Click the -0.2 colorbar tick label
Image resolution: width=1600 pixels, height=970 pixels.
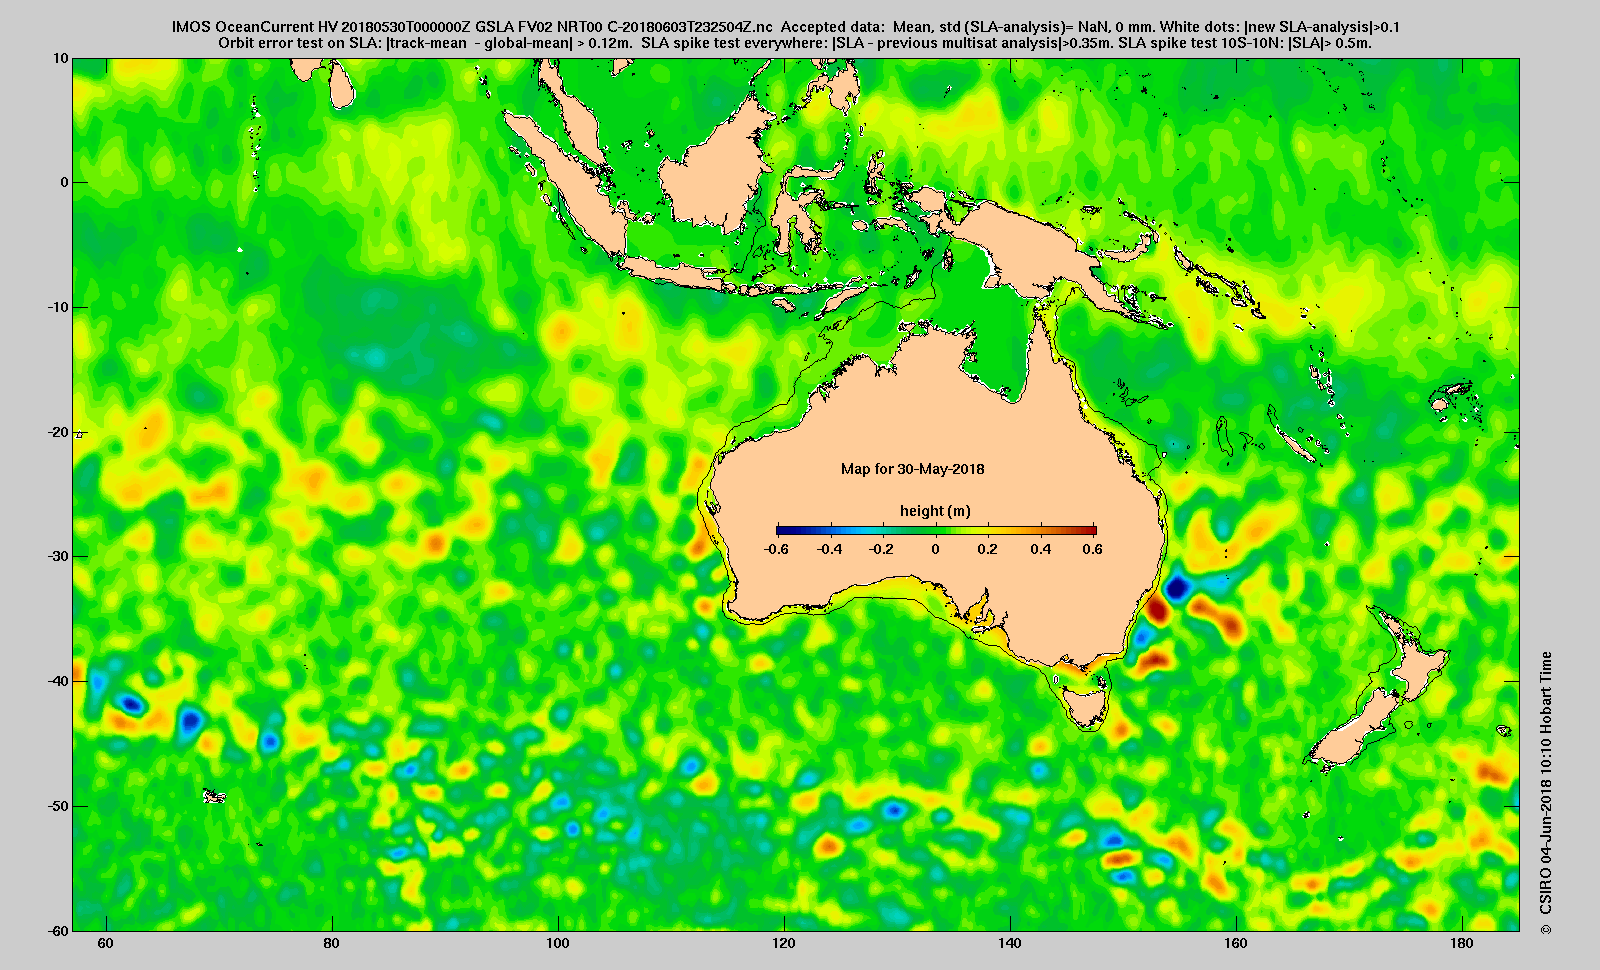(x=882, y=549)
